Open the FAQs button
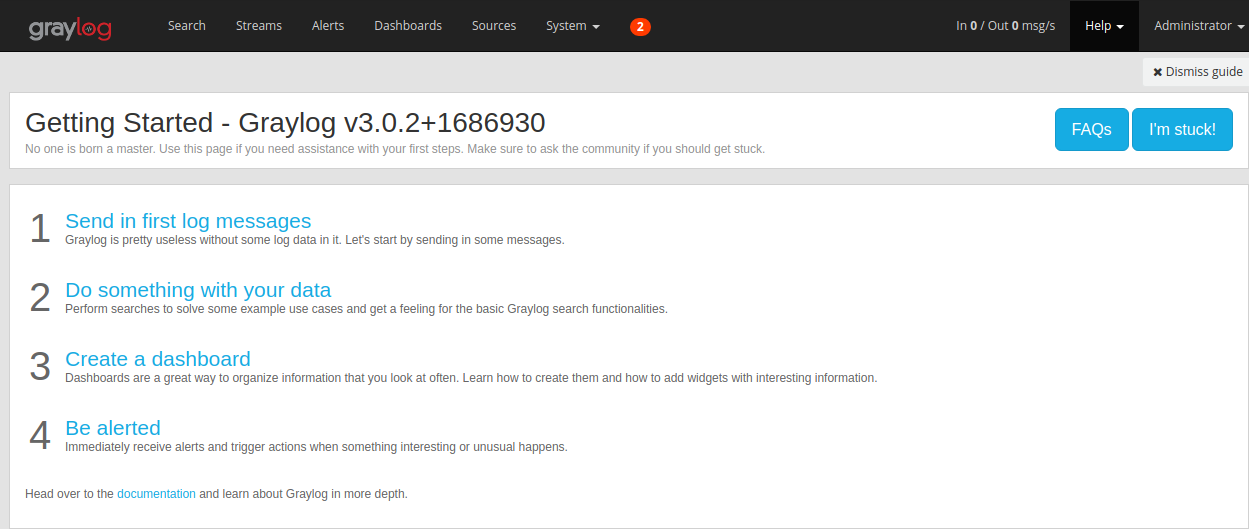Screen dimensions: 1249x529 (x=1092, y=130)
